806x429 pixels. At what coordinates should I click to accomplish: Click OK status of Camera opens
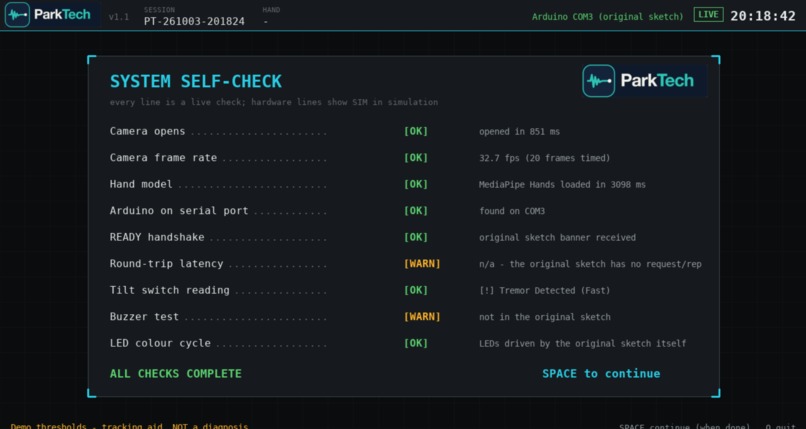[x=416, y=131]
